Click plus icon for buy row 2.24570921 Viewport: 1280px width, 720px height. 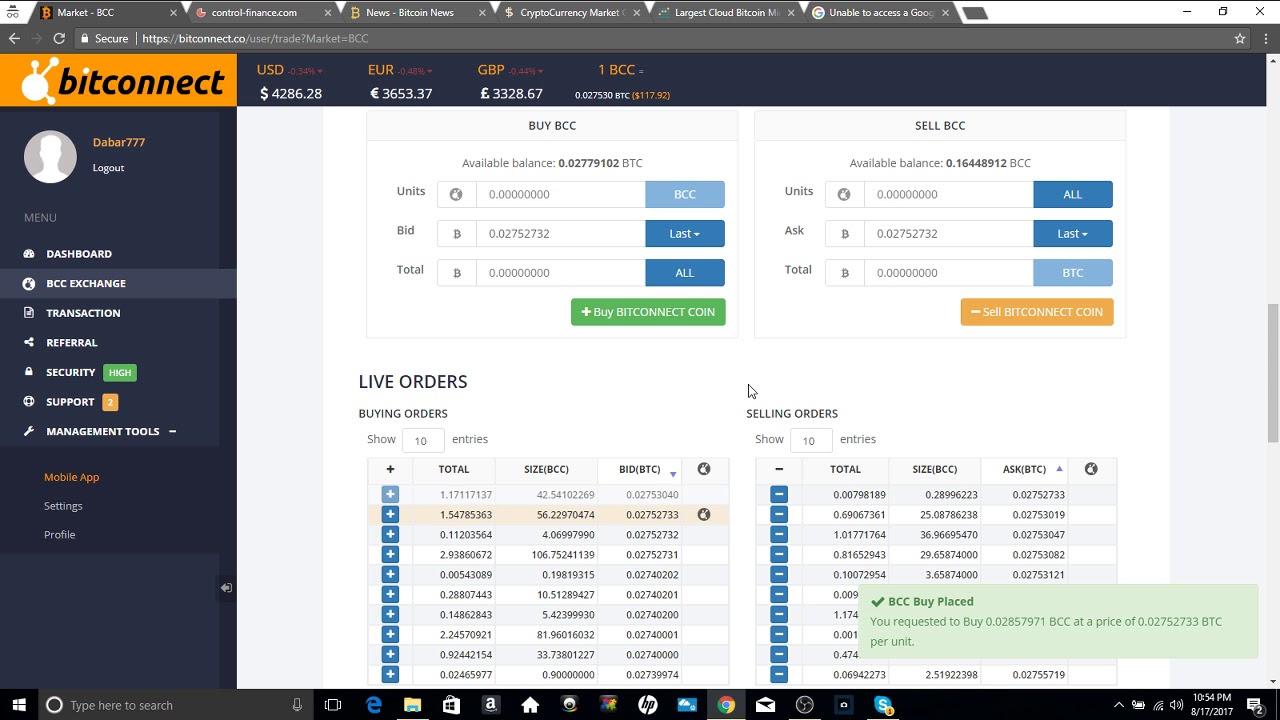click(390, 634)
